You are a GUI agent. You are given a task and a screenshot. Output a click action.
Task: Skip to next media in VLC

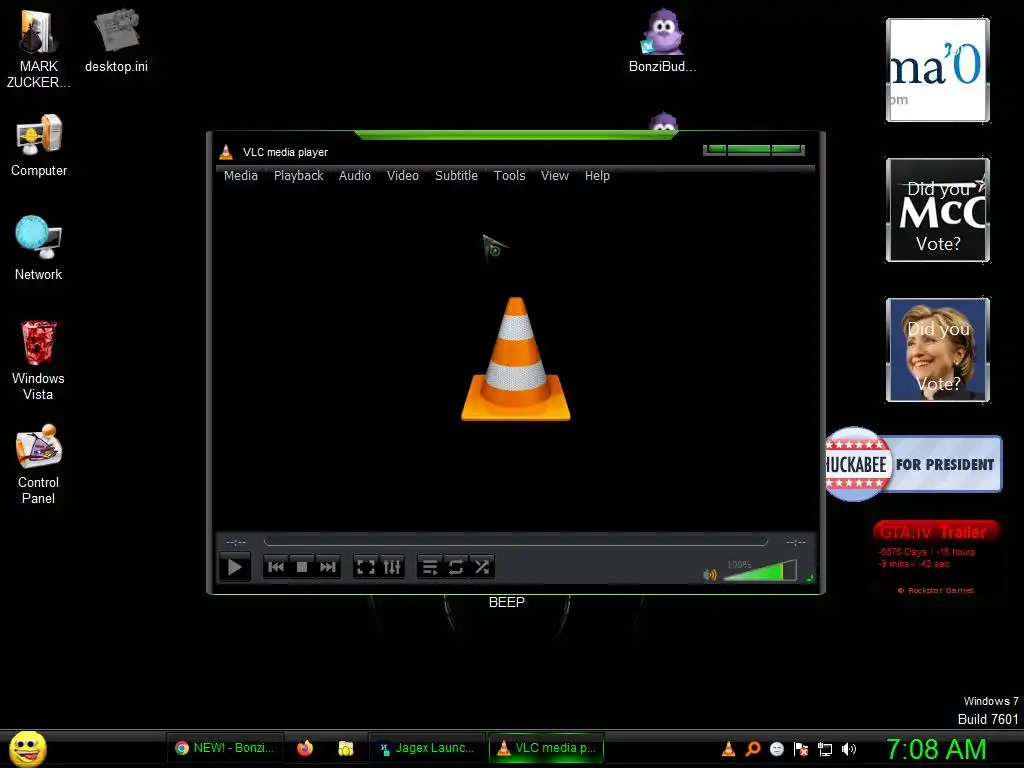tap(328, 567)
